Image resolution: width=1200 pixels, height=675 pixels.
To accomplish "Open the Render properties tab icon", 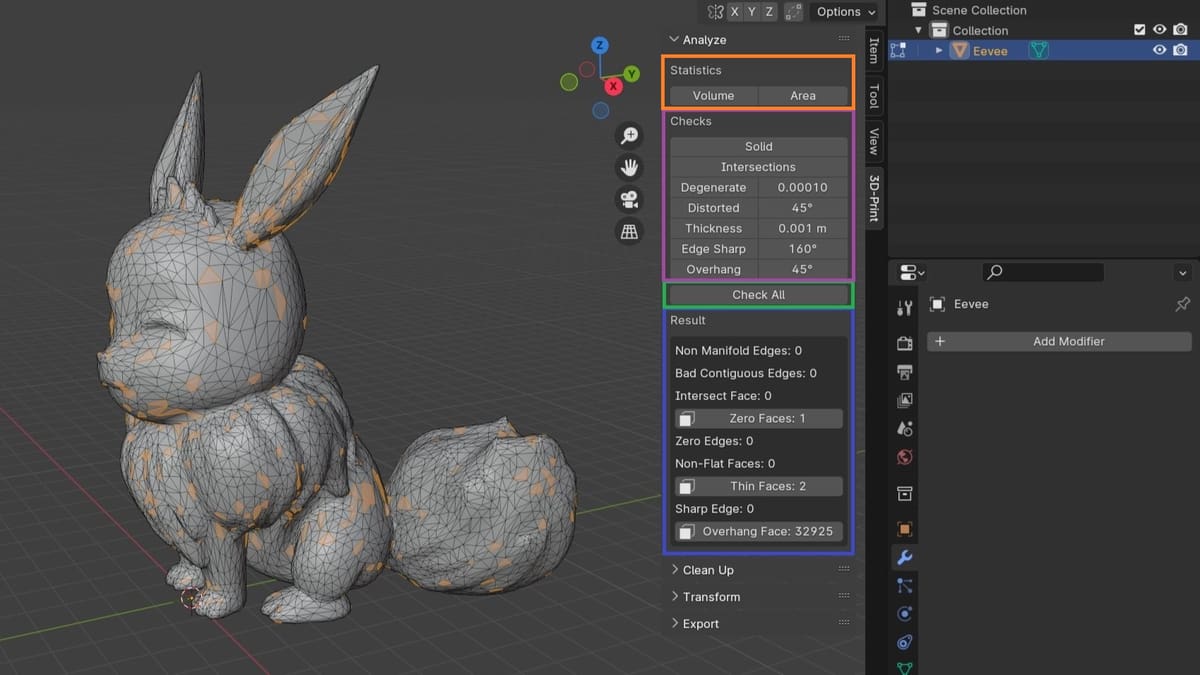I will pos(905,344).
